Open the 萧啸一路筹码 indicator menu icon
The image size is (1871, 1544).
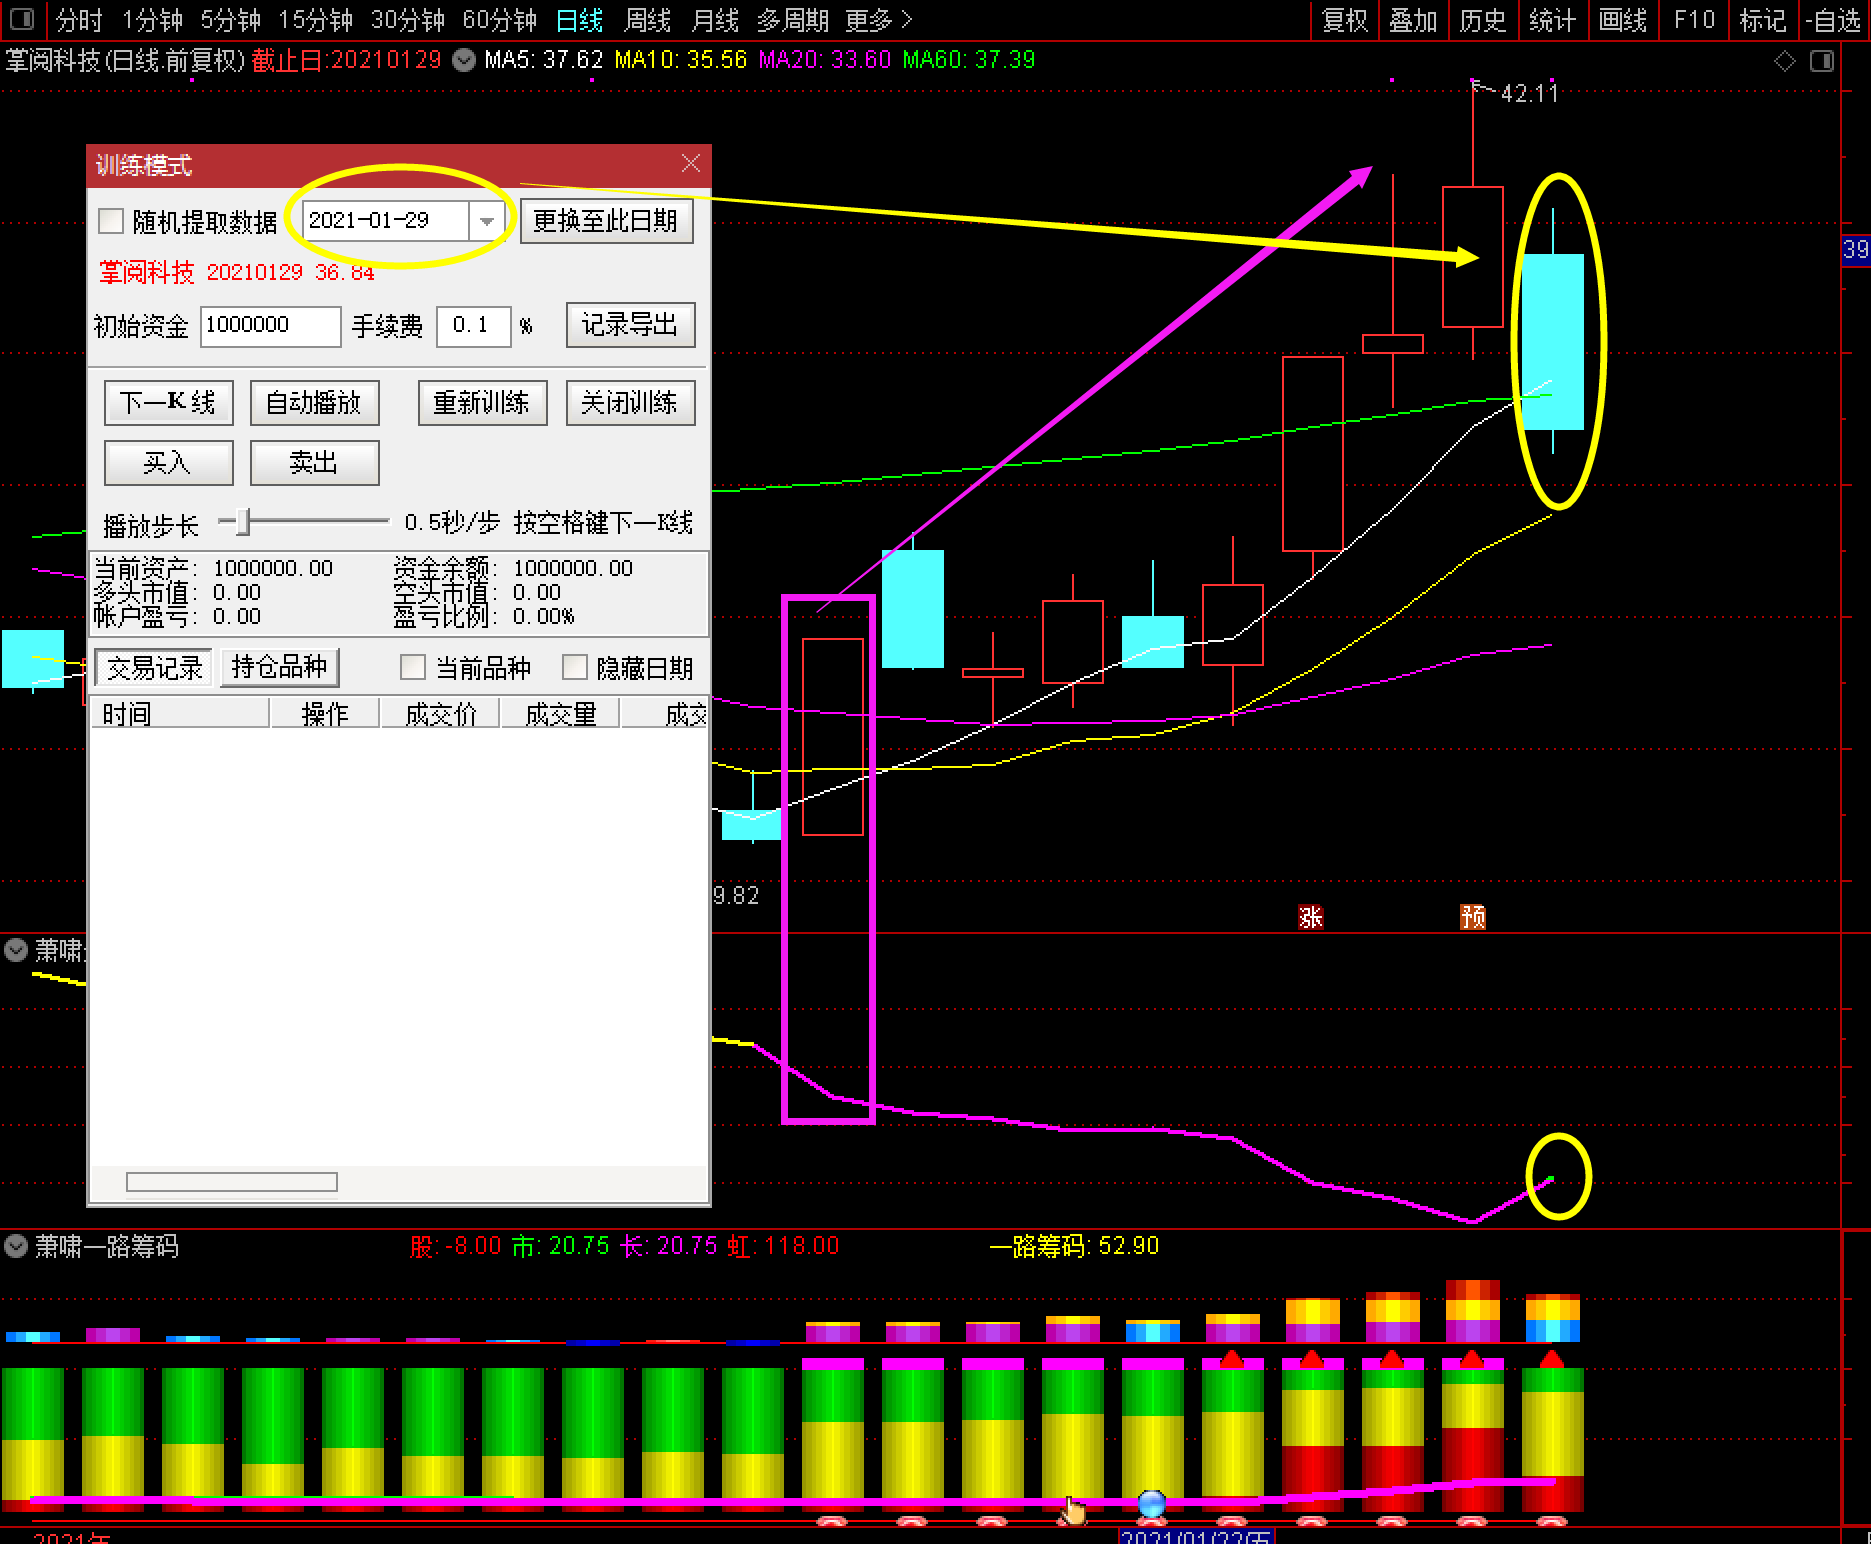point(16,1246)
